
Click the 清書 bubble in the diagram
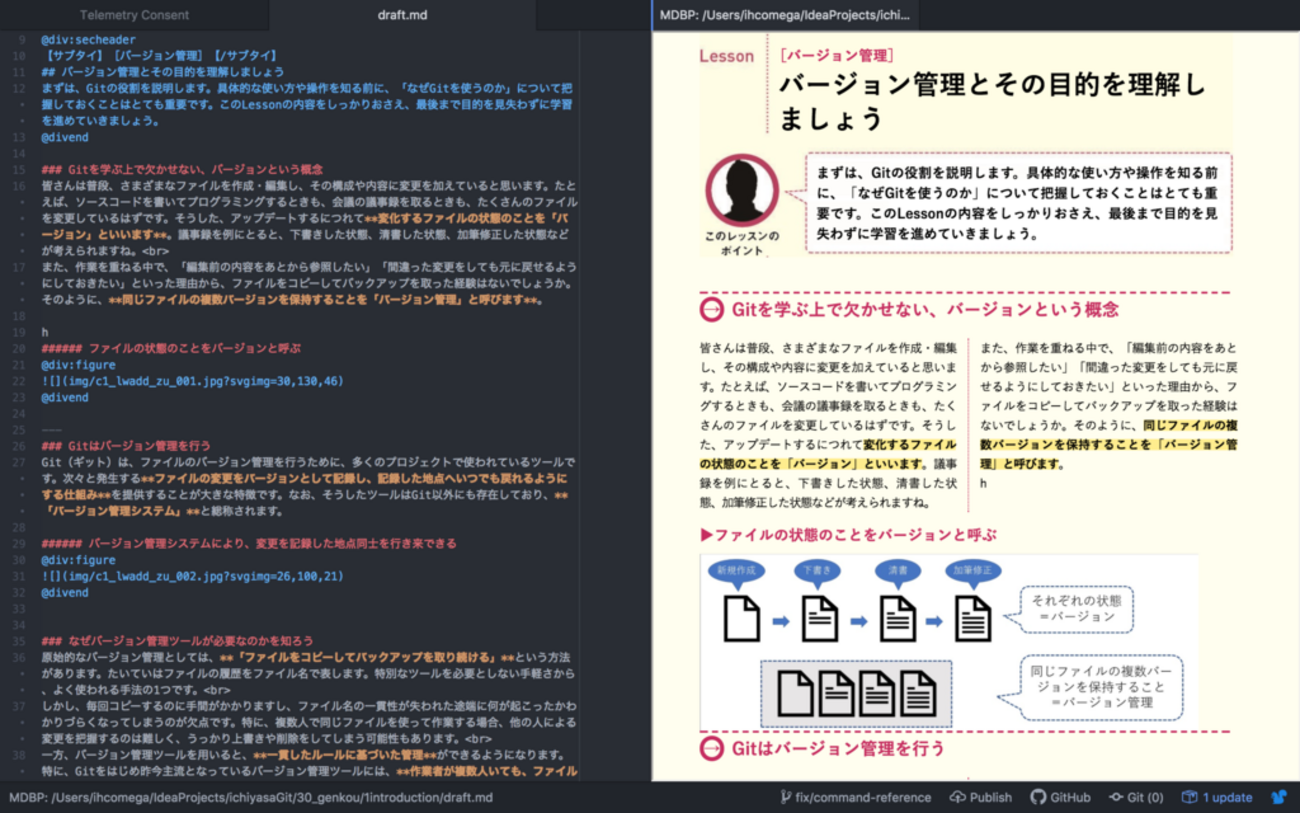pos(897,572)
